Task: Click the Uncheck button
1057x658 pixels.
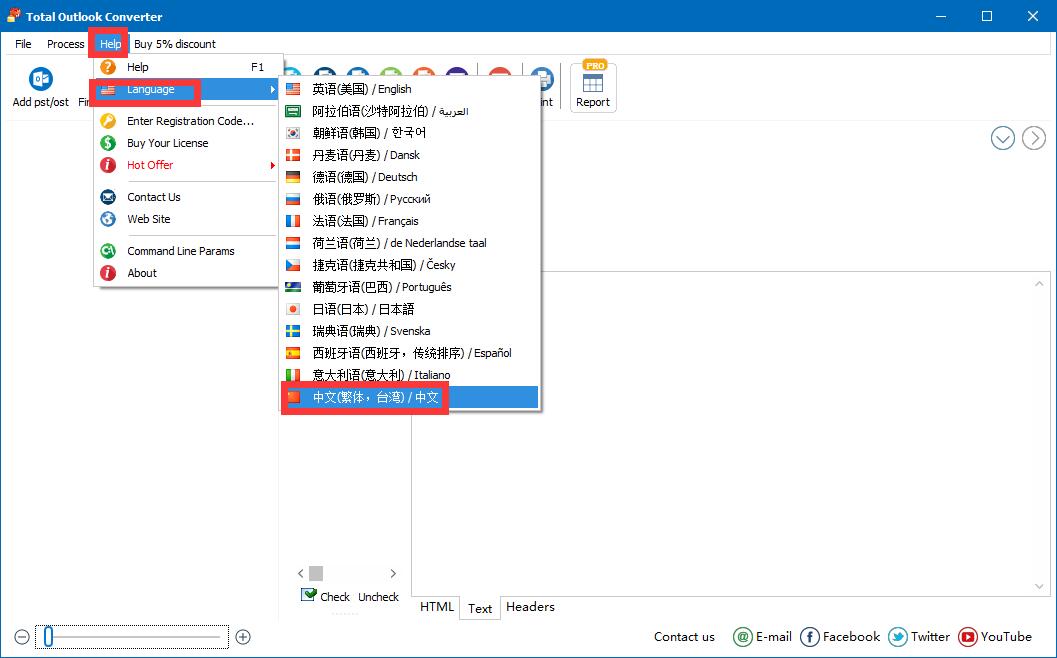Action: click(378, 597)
